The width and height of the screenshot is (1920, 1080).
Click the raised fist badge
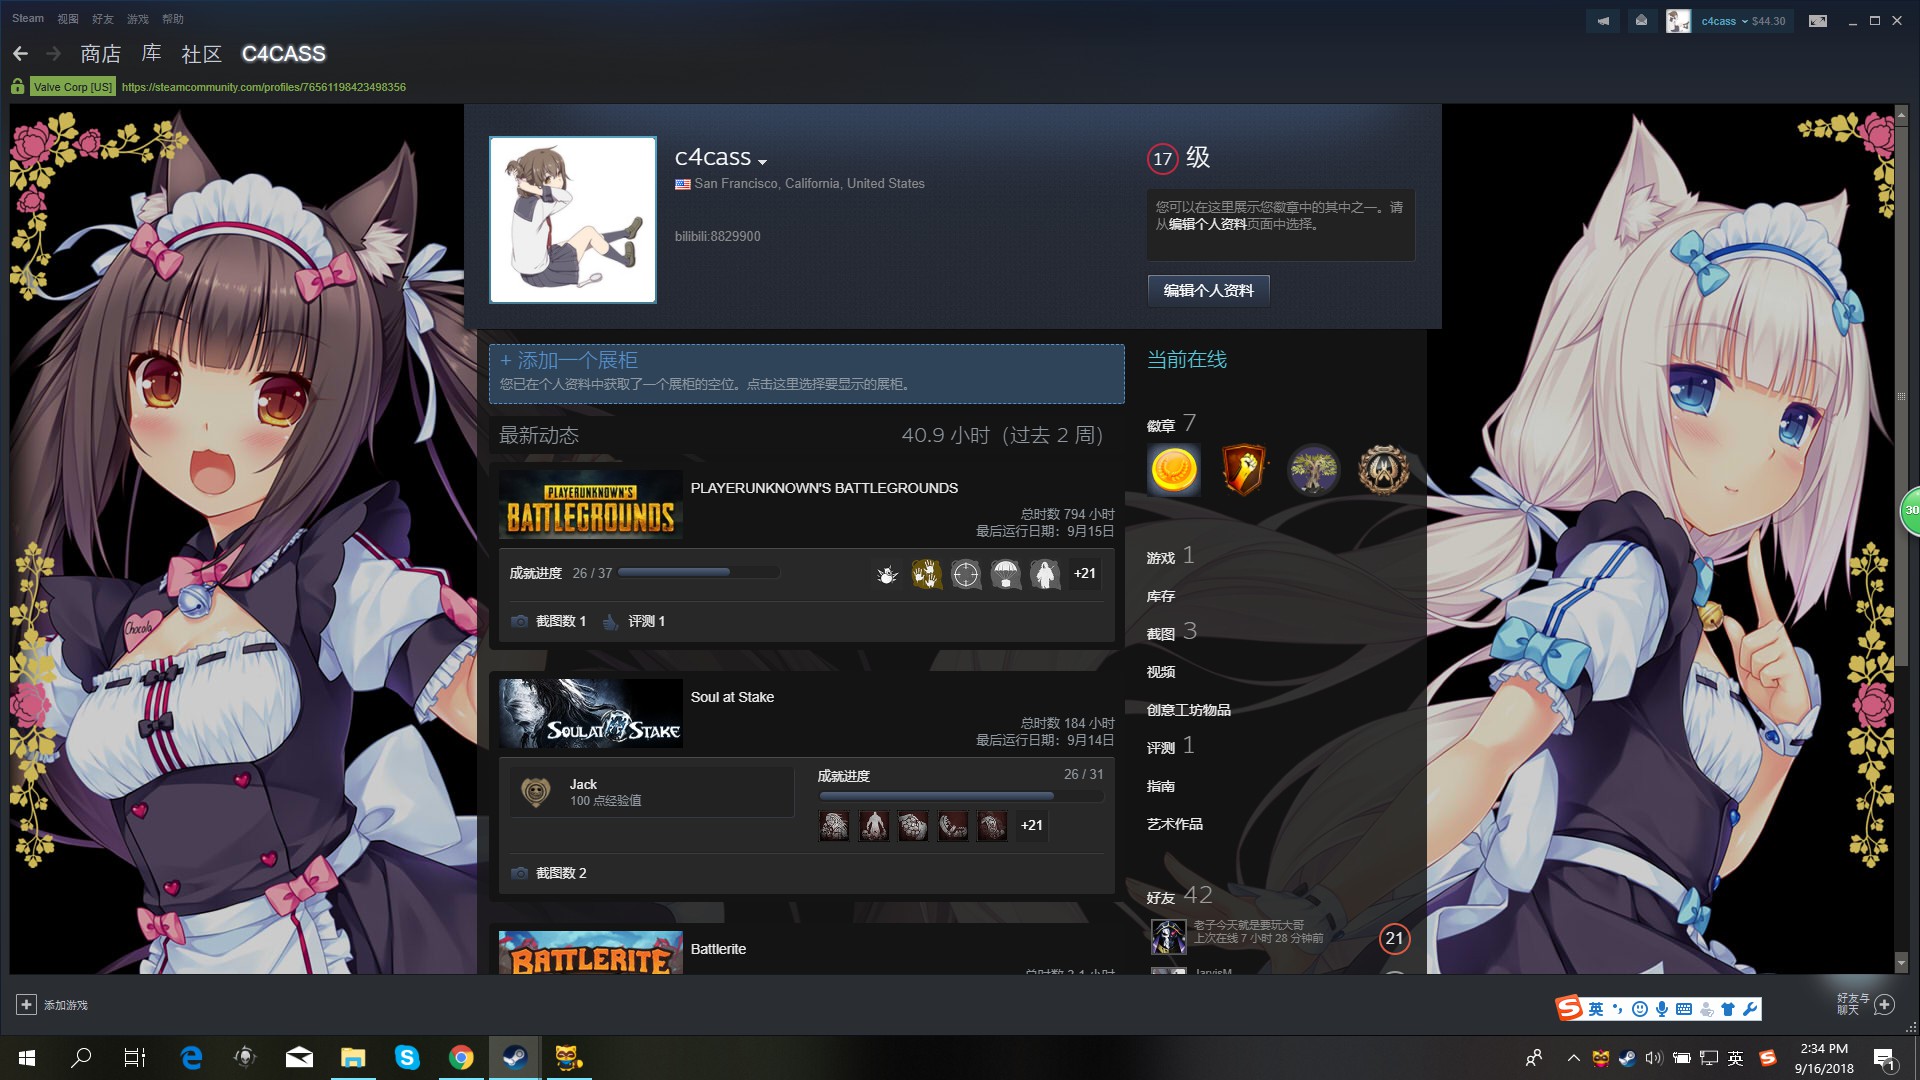[x=1243, y=469]
